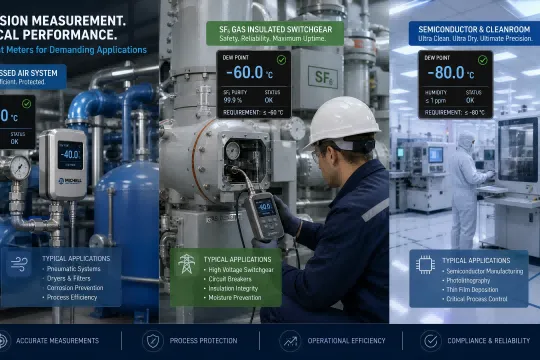Click the chart icon next to Operational Efficiency
540x360 pixels.
(x=290, y=341)
